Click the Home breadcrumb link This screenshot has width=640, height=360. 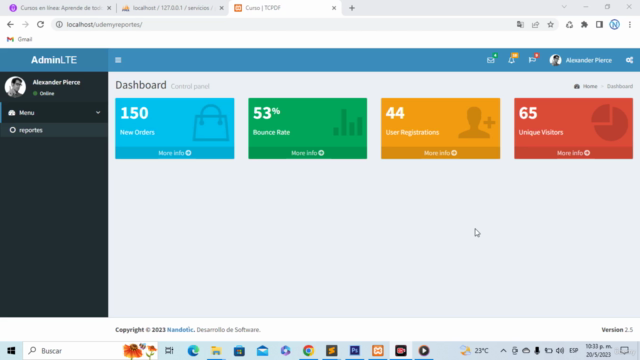[x=586, y=86]
